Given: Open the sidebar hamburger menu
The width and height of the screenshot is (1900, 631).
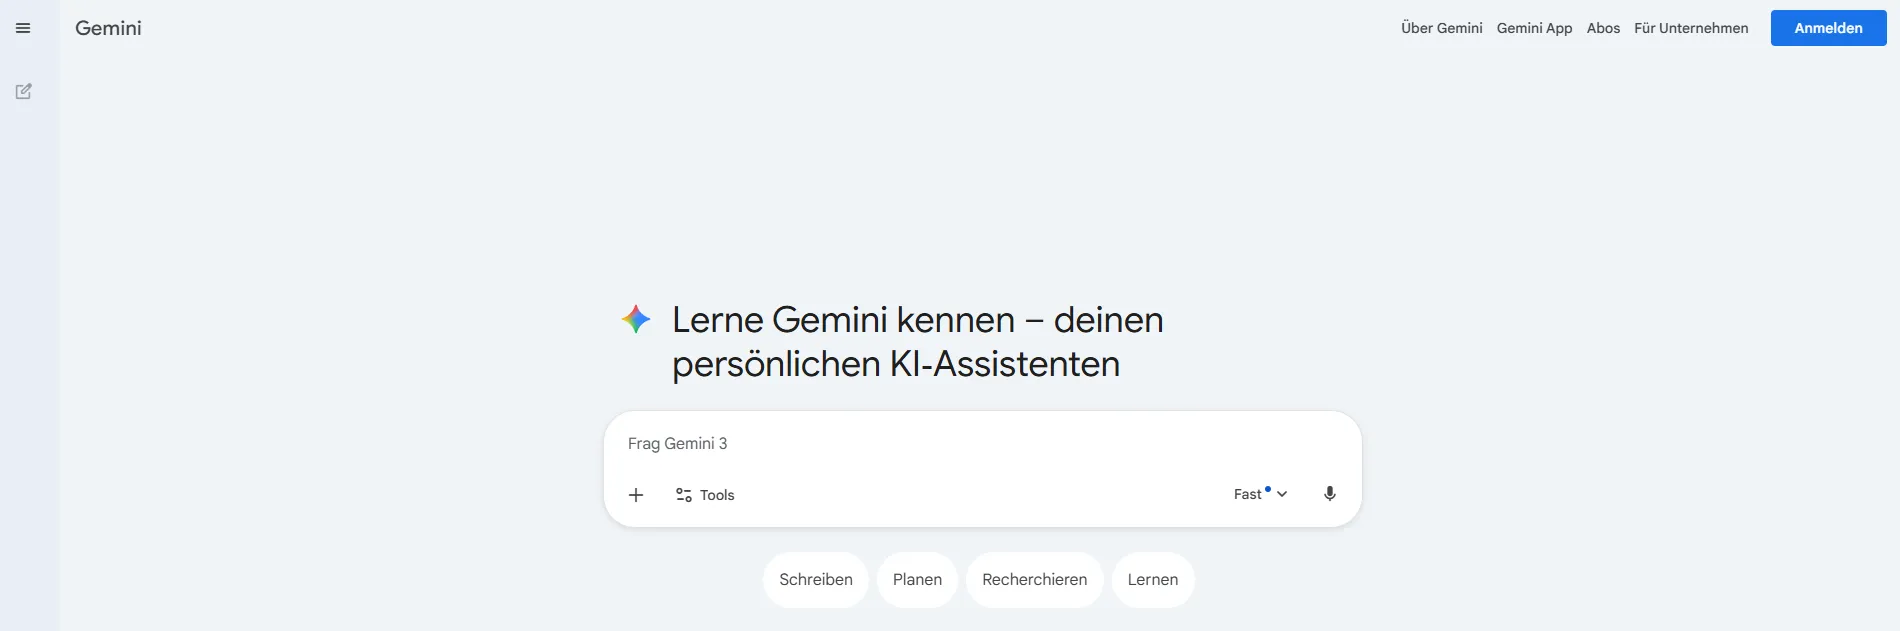Looking at the screenshot, I should pyautogui.click(x=23, y=28).
